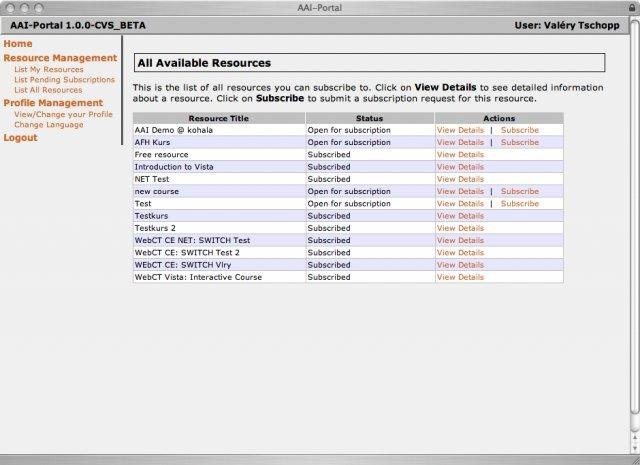View Details for Testkurs row
The width and height of the screenshot is (640, 465).
pos(460,216)
